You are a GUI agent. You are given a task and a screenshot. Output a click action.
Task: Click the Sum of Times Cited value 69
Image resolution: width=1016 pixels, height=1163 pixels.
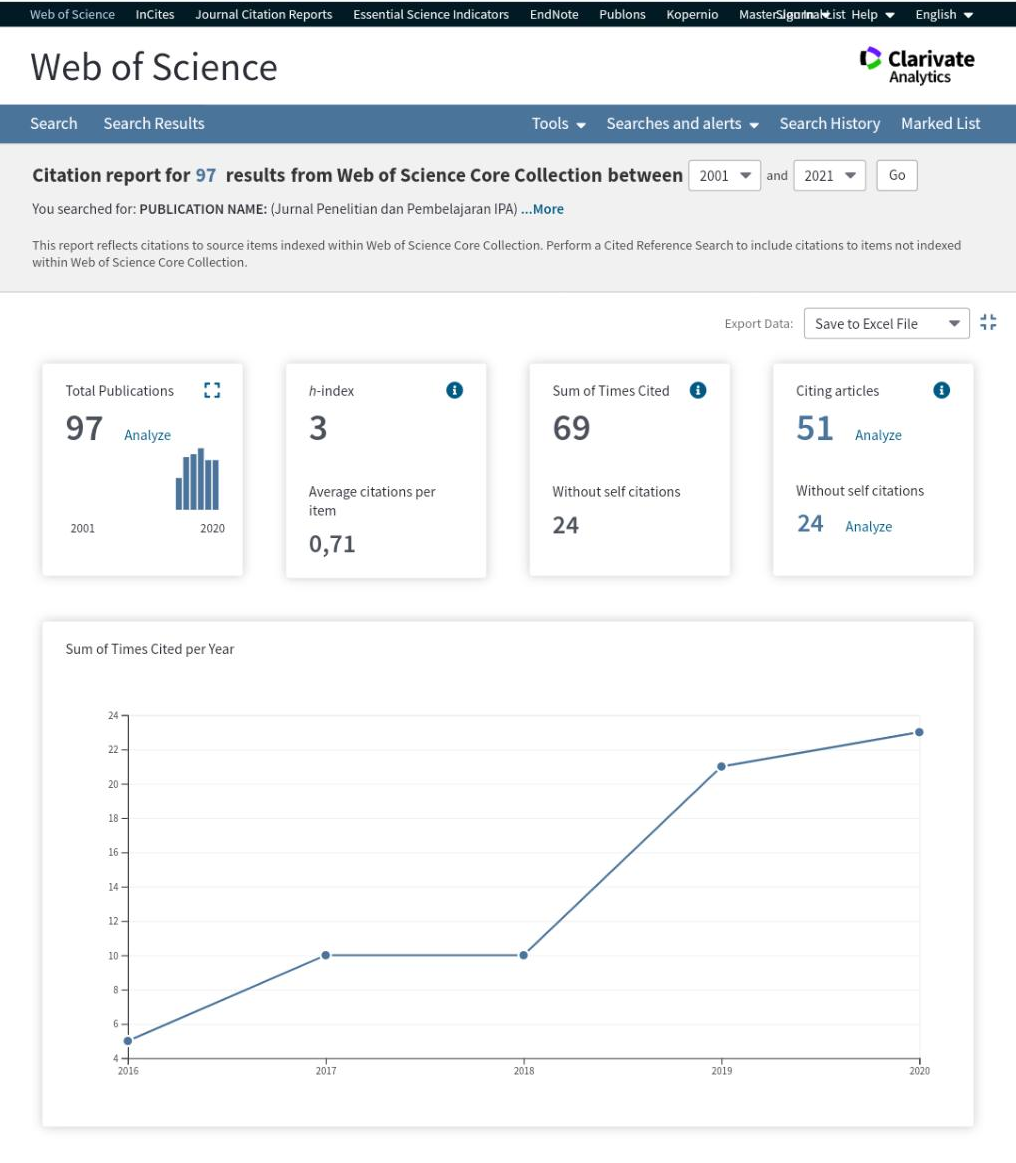click(571, 428)
